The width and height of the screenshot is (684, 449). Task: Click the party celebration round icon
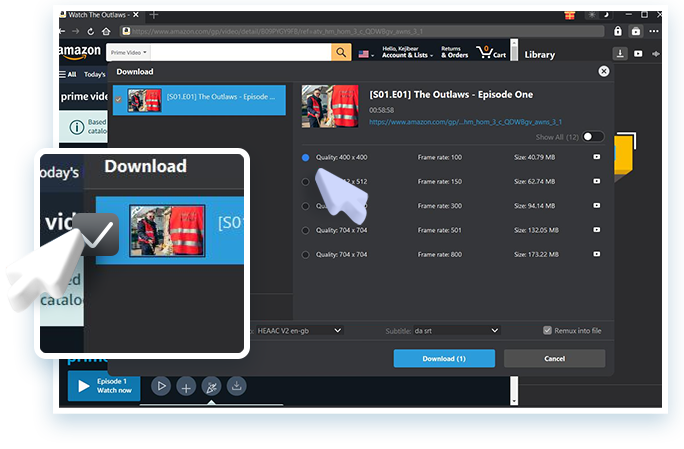pyautogui.click(x=212, y=387)
